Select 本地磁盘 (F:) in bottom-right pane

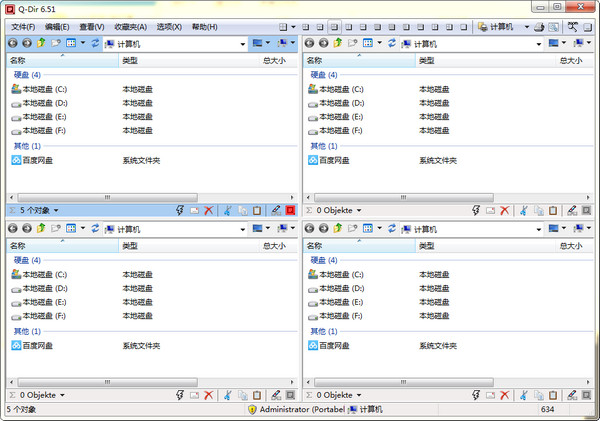pyautogui.click(x=335, y=316)
